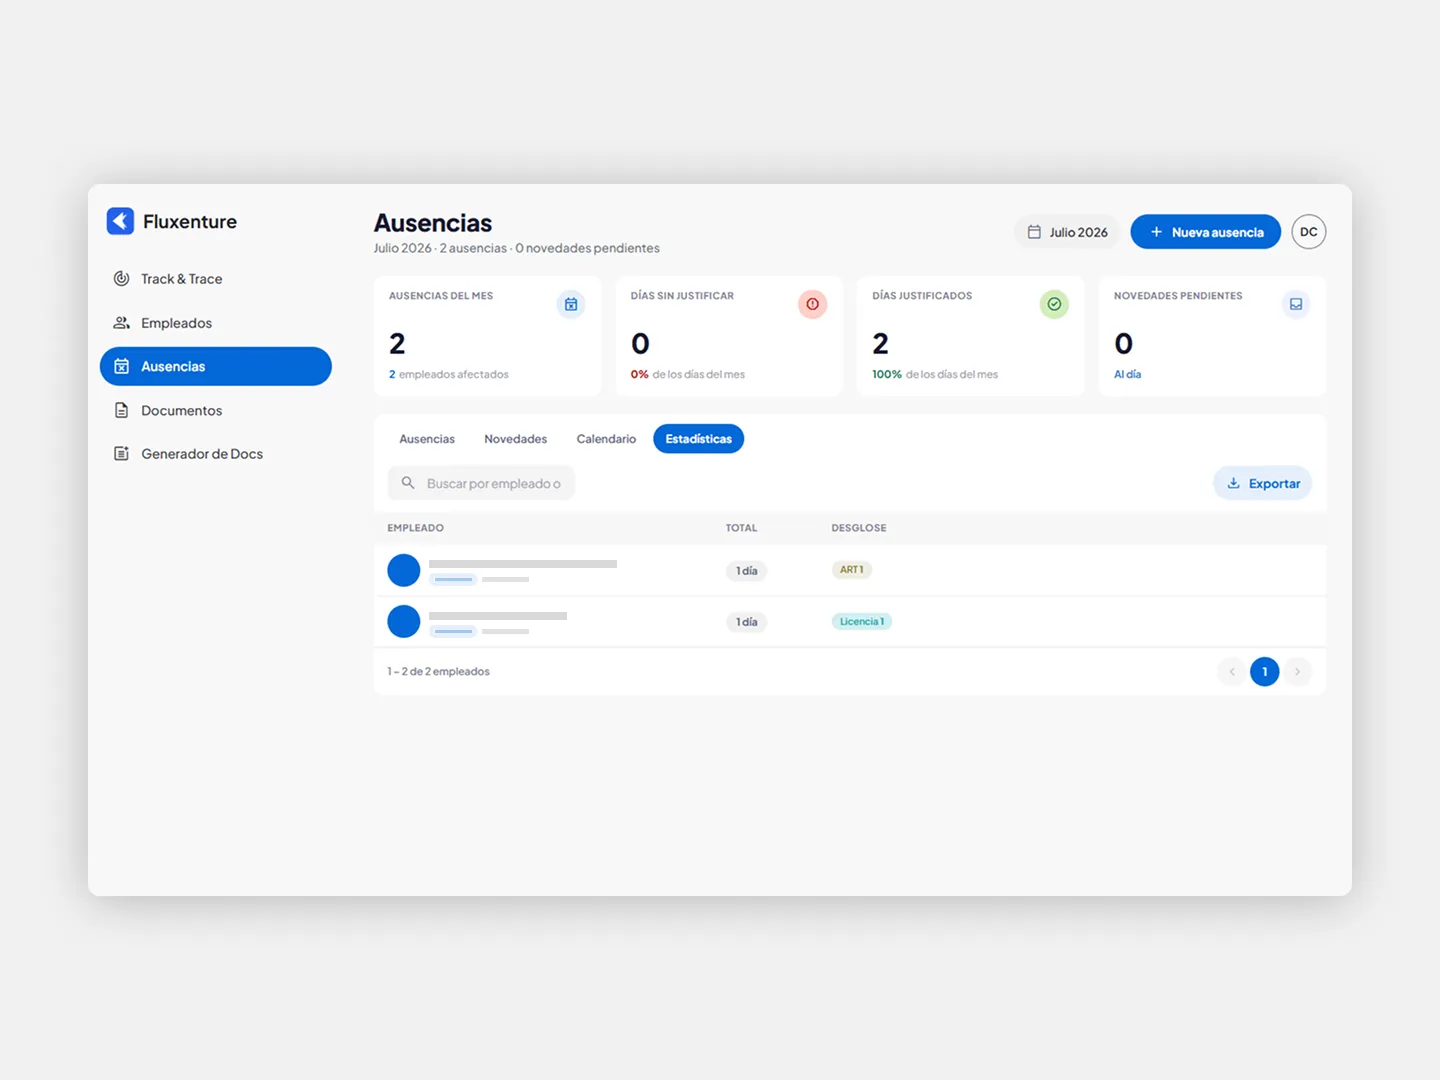Viewport: 1440px width, 1080px height.
Task: Click the Exportar button
Action: coord(1263,483)
